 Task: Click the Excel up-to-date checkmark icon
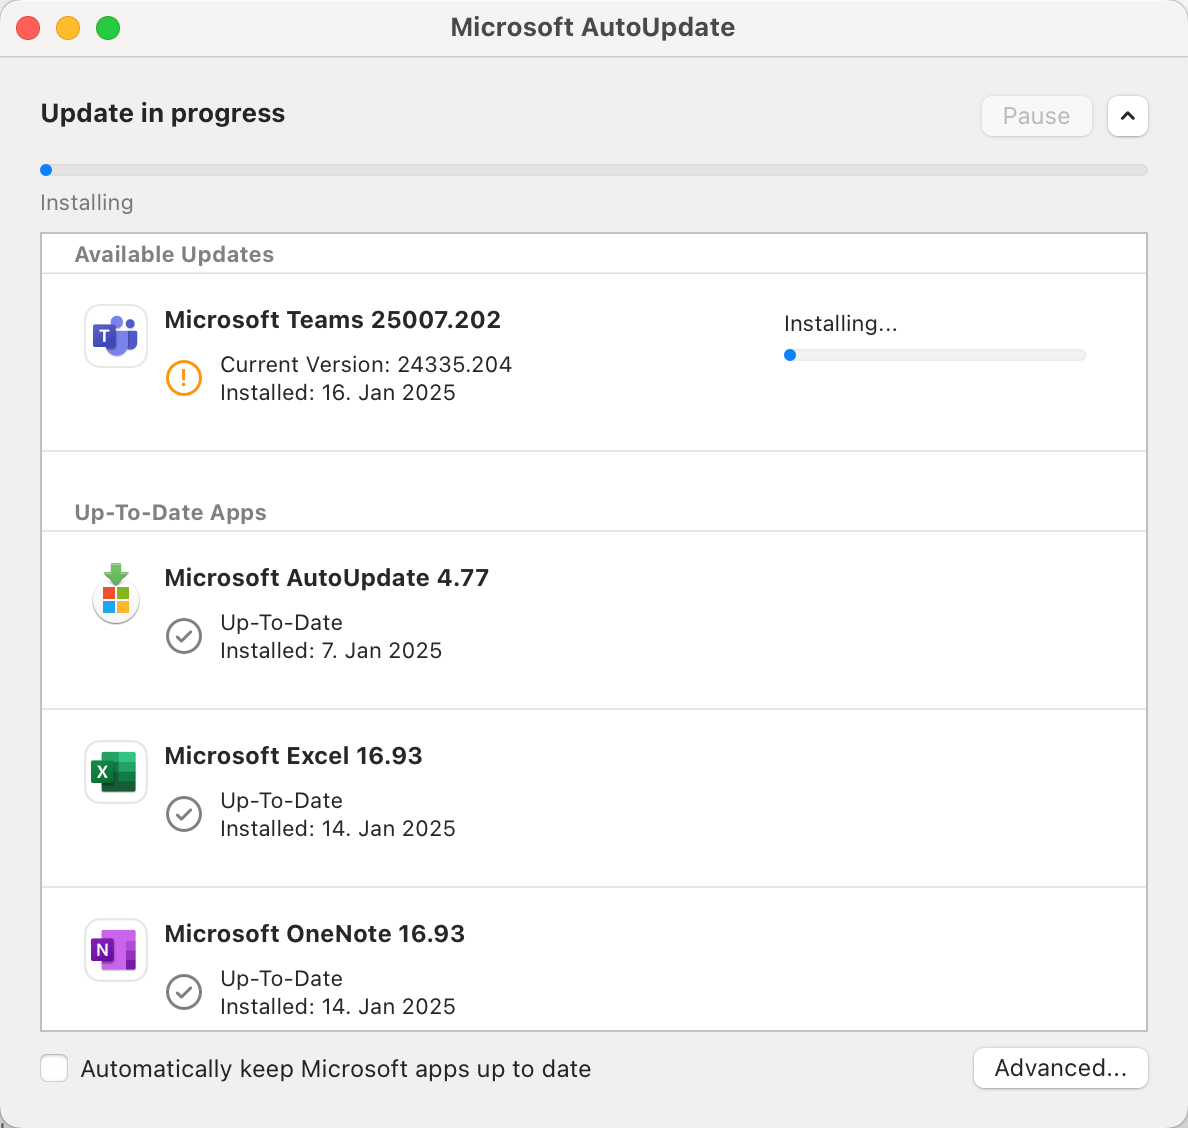(184, 814)
